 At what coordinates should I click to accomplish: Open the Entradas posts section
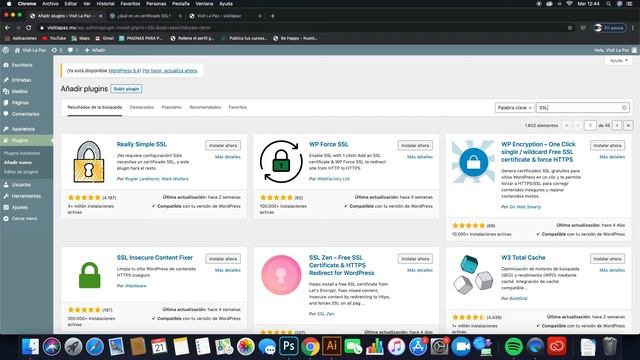tap(21, 80)
